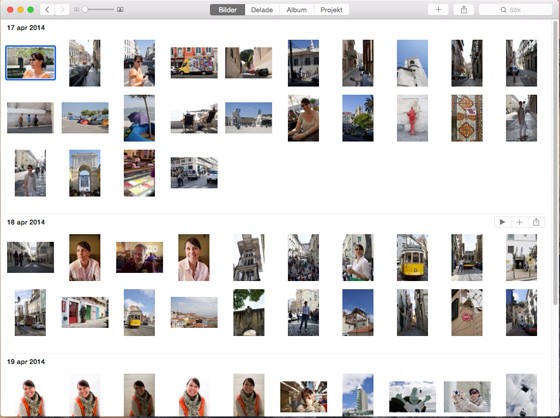The width and height of the screenshot is (560, 418).
Task: Adjust the thumbnail zoom slider
Action: click(x=99, y=10)
